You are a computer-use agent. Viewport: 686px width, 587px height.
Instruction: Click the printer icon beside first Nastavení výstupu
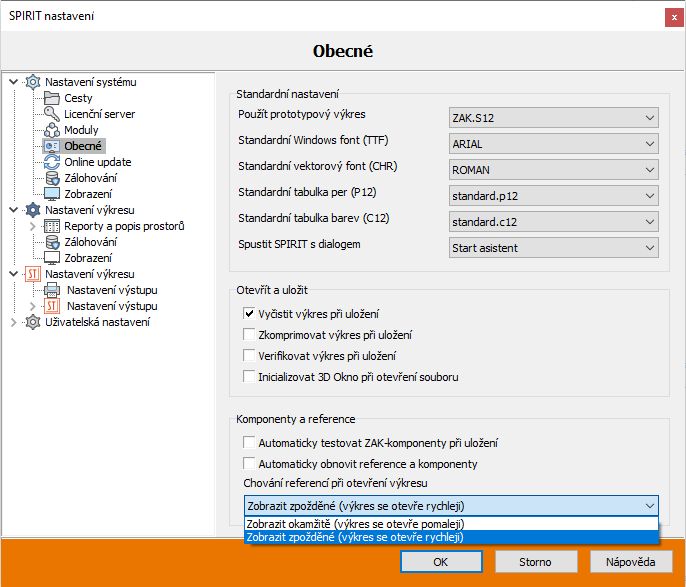pos(52,290)
